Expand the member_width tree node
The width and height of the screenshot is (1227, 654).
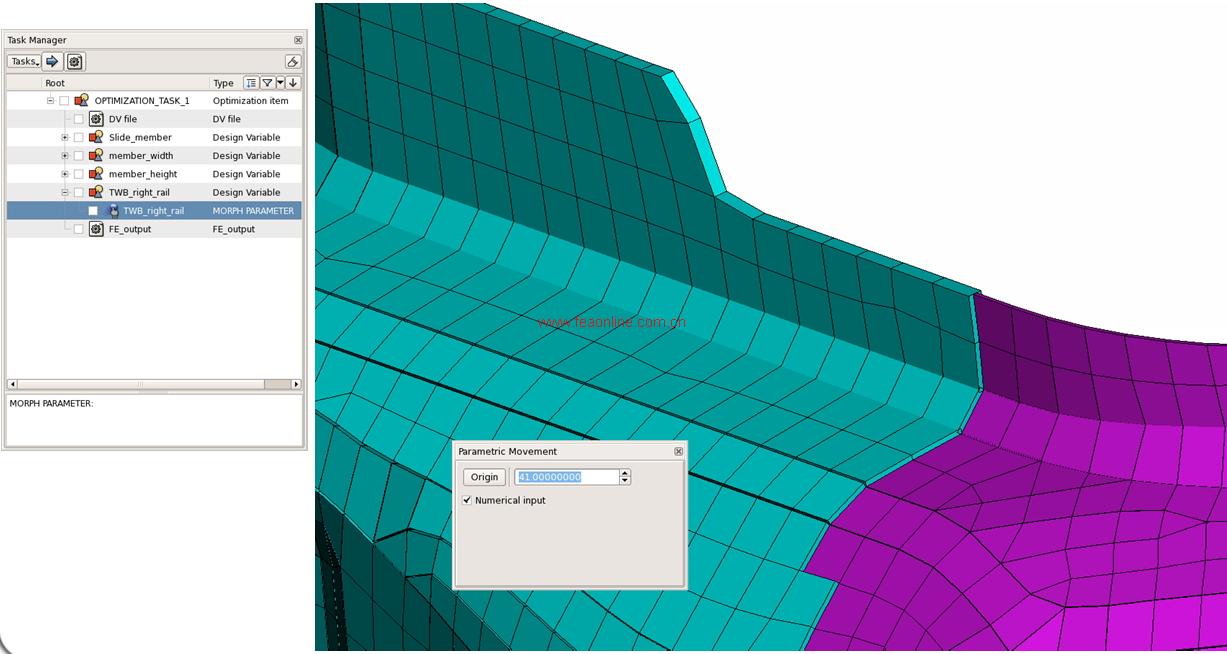coord(65,156)
